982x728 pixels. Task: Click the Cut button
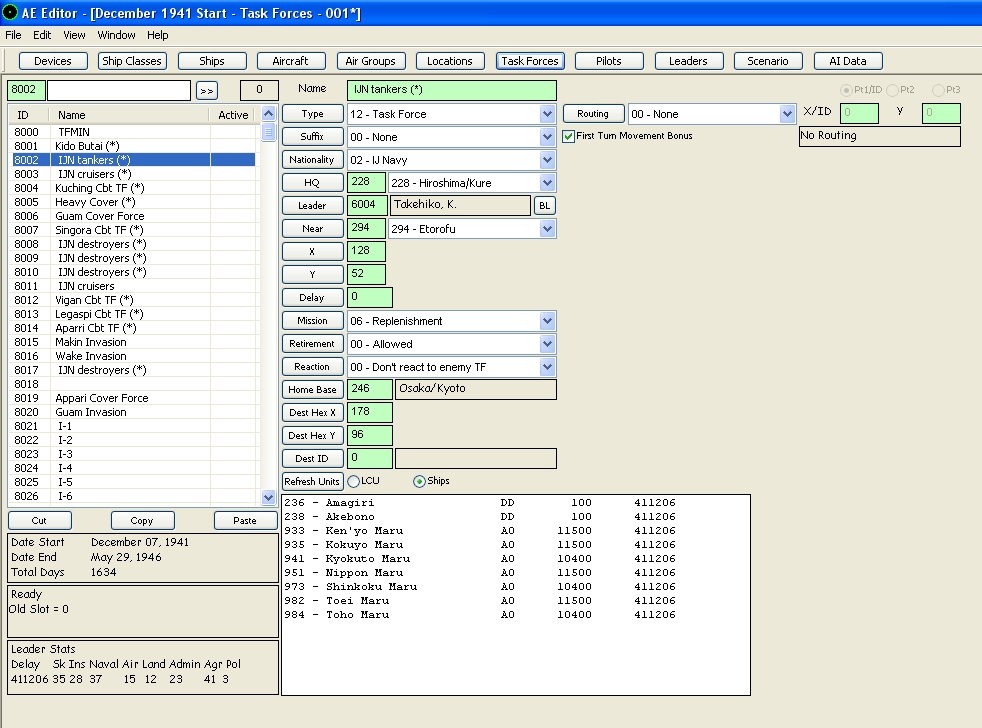pos(39,521)
